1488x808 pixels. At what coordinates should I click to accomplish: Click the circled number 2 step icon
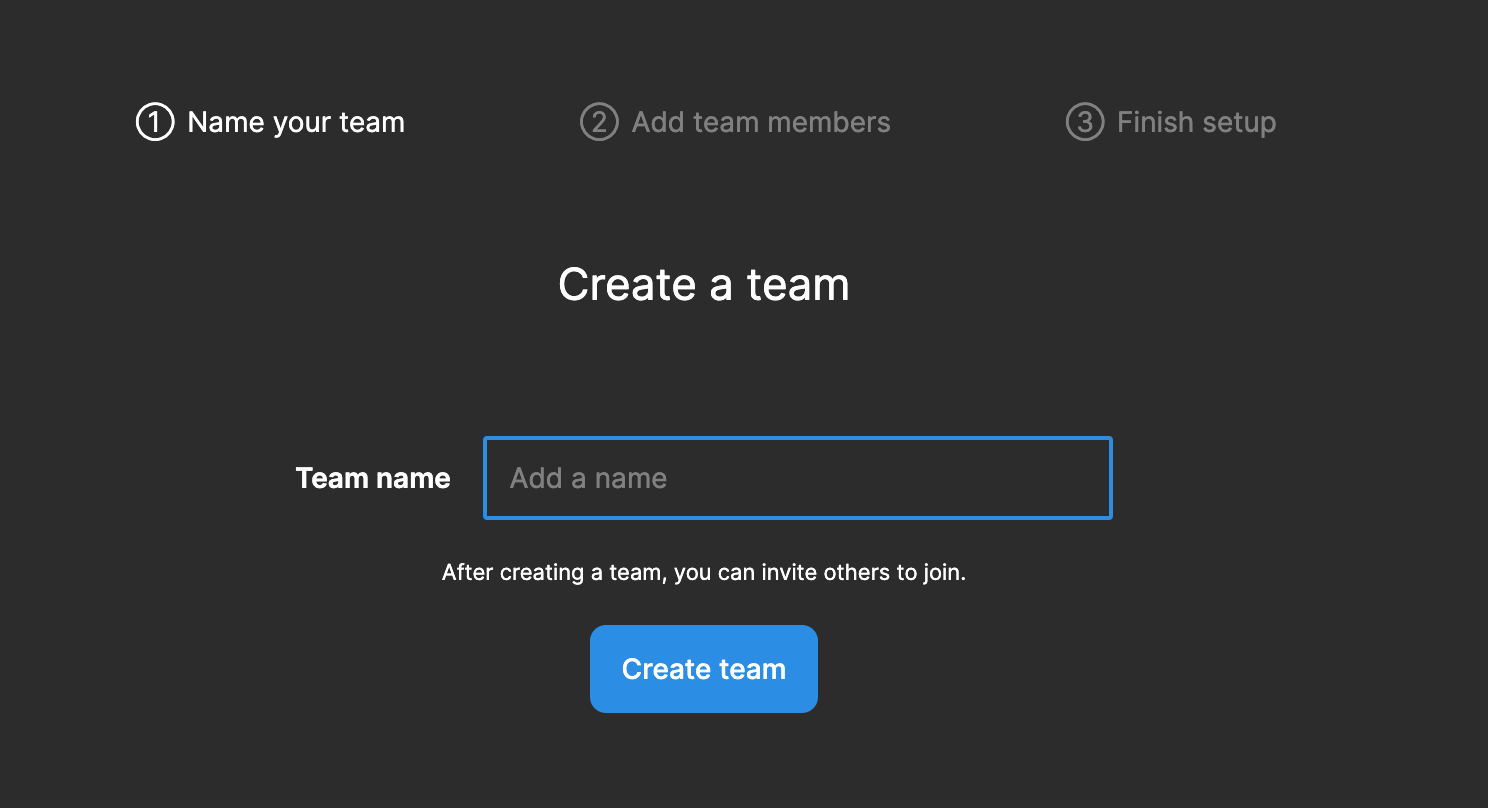pyautogui.click(x=599, y=122)
